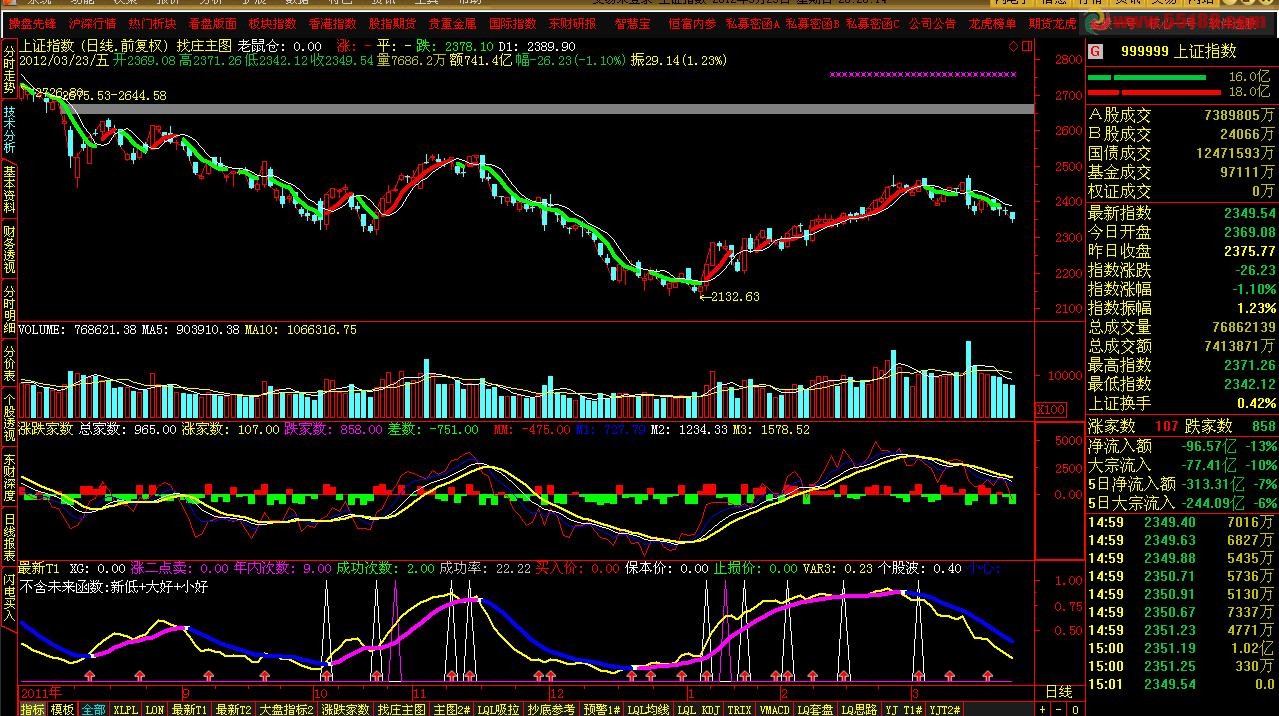The height and width of the screenshot is (716, 1279).
Task: Click the 总成交量 value 76862139
Action: pos(1242,327)
